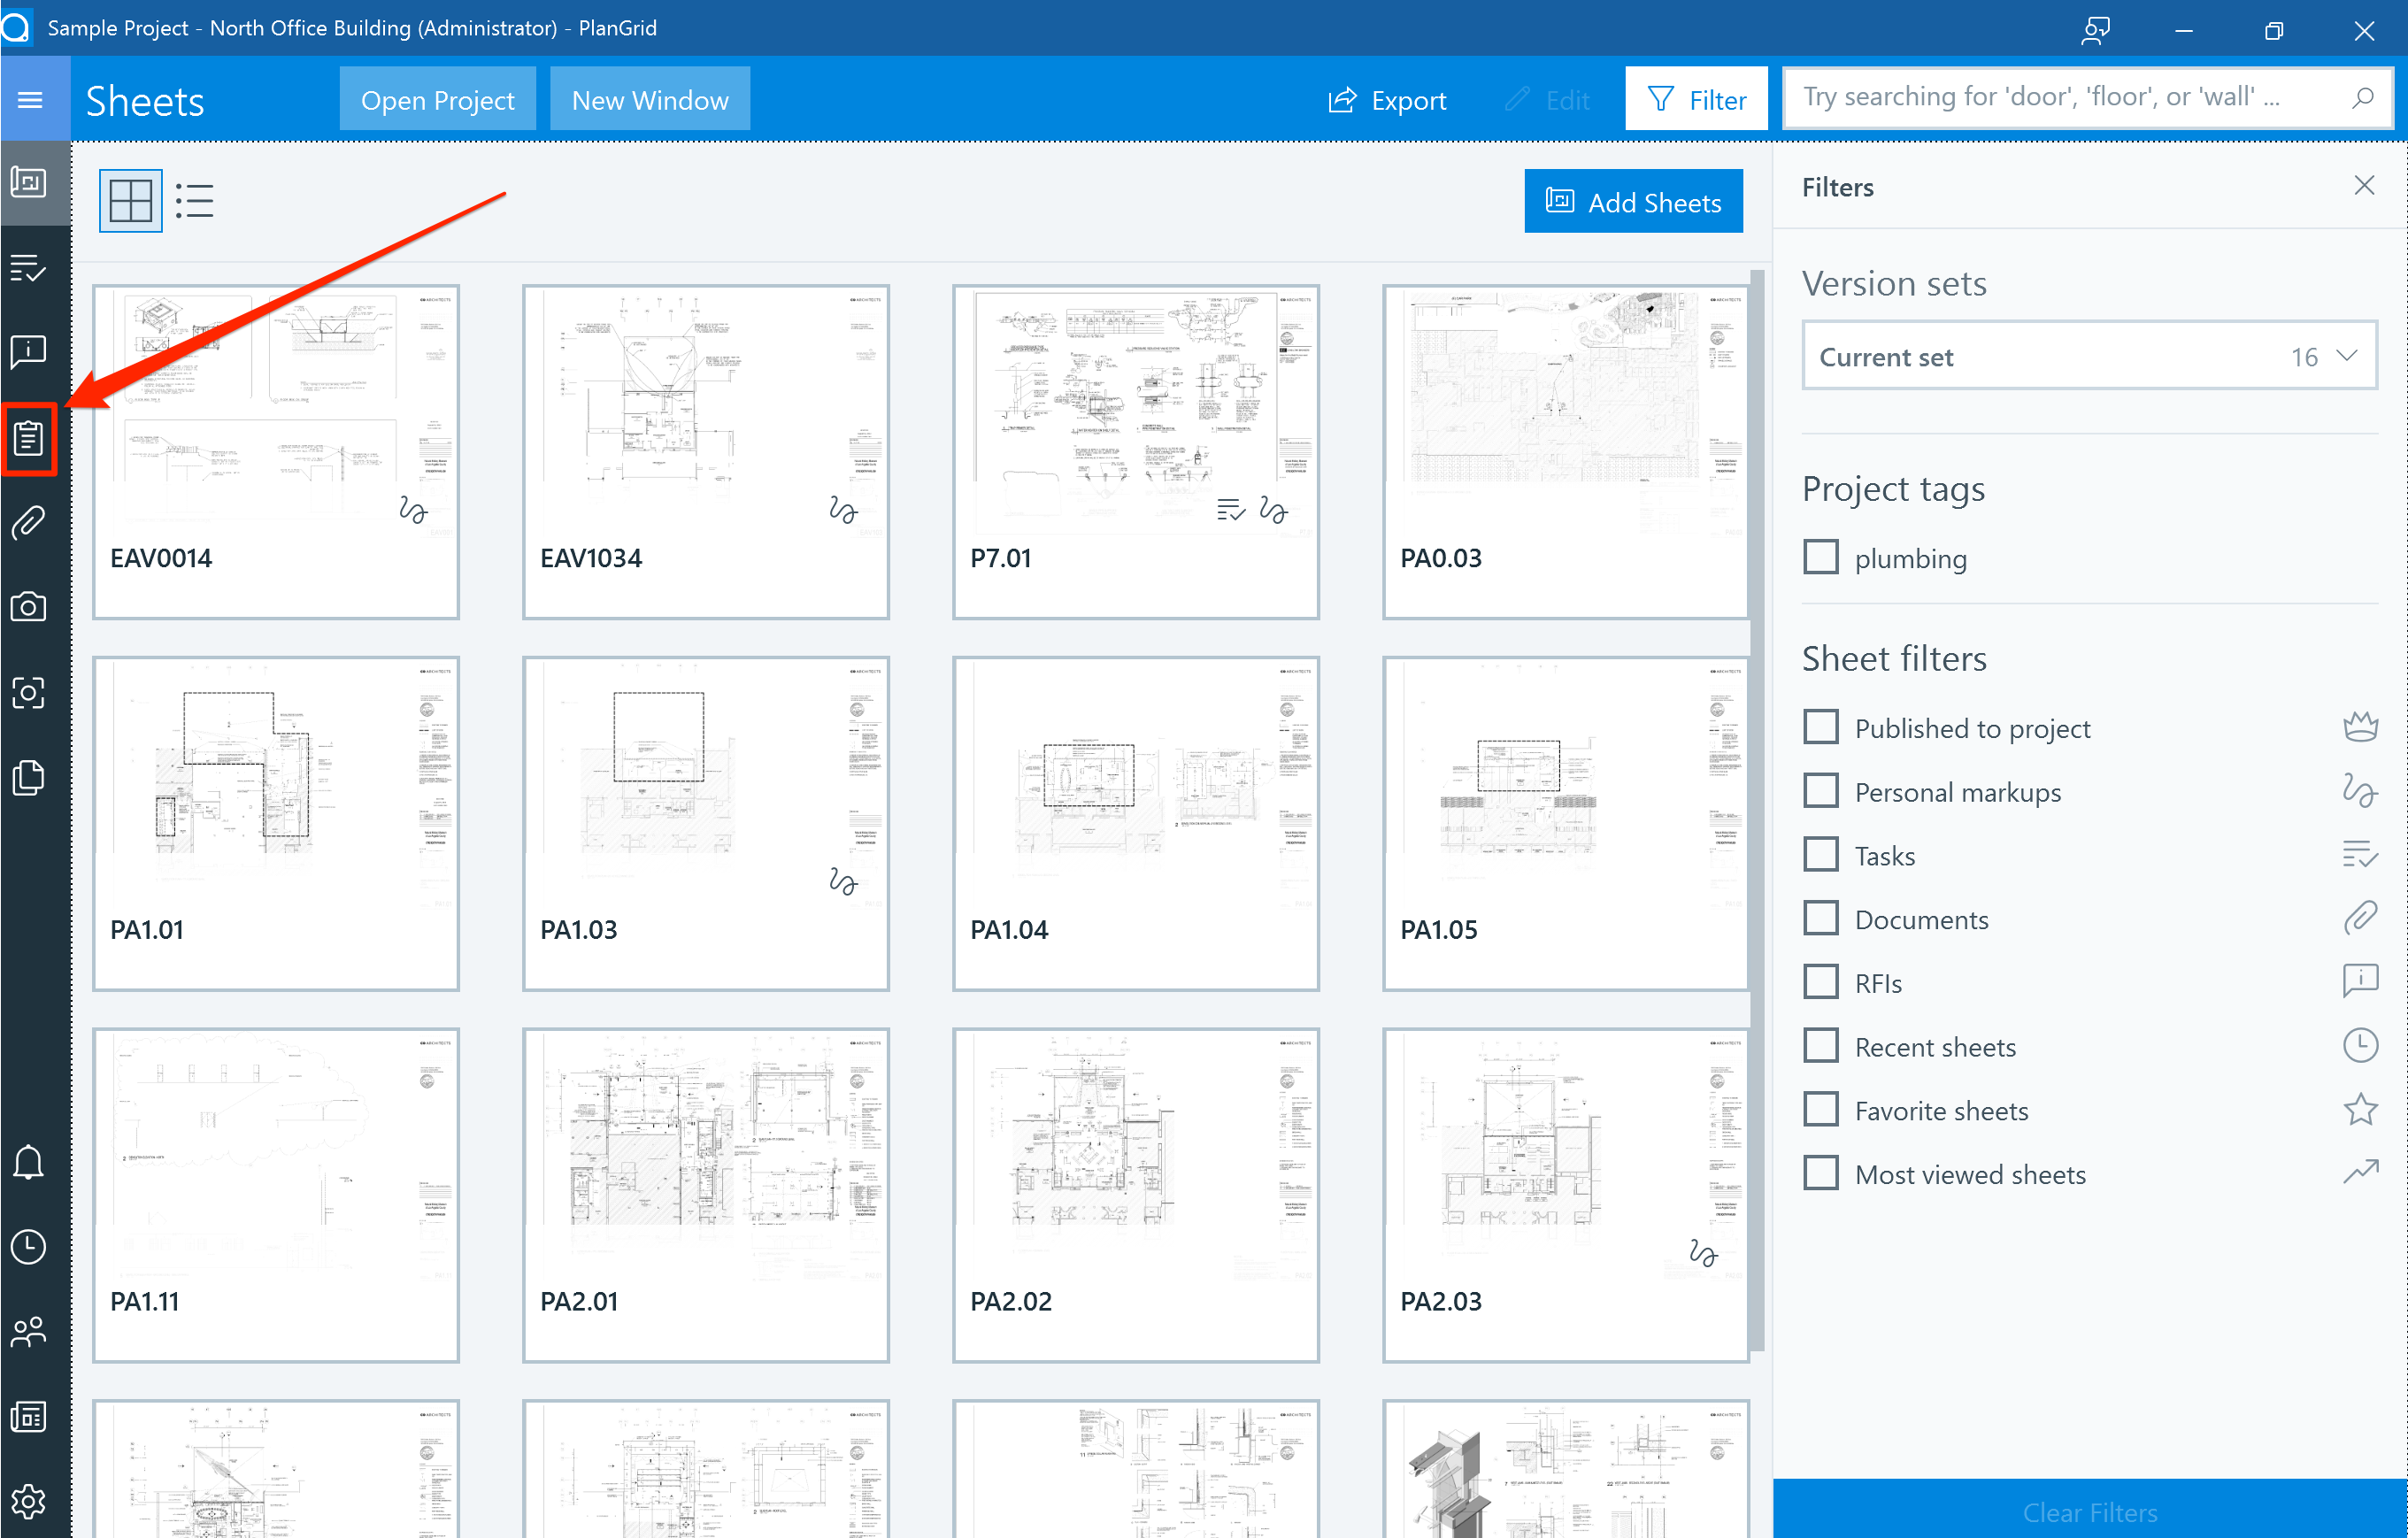Open the history clock sidebar icon

click(29, 1247)
